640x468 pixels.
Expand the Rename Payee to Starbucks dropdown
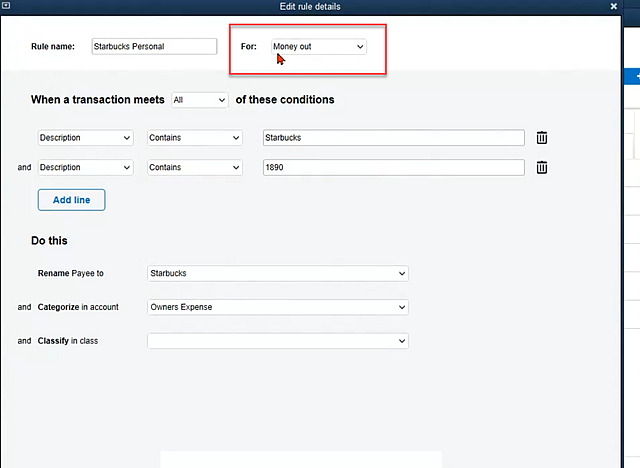[x=277, y=273]
